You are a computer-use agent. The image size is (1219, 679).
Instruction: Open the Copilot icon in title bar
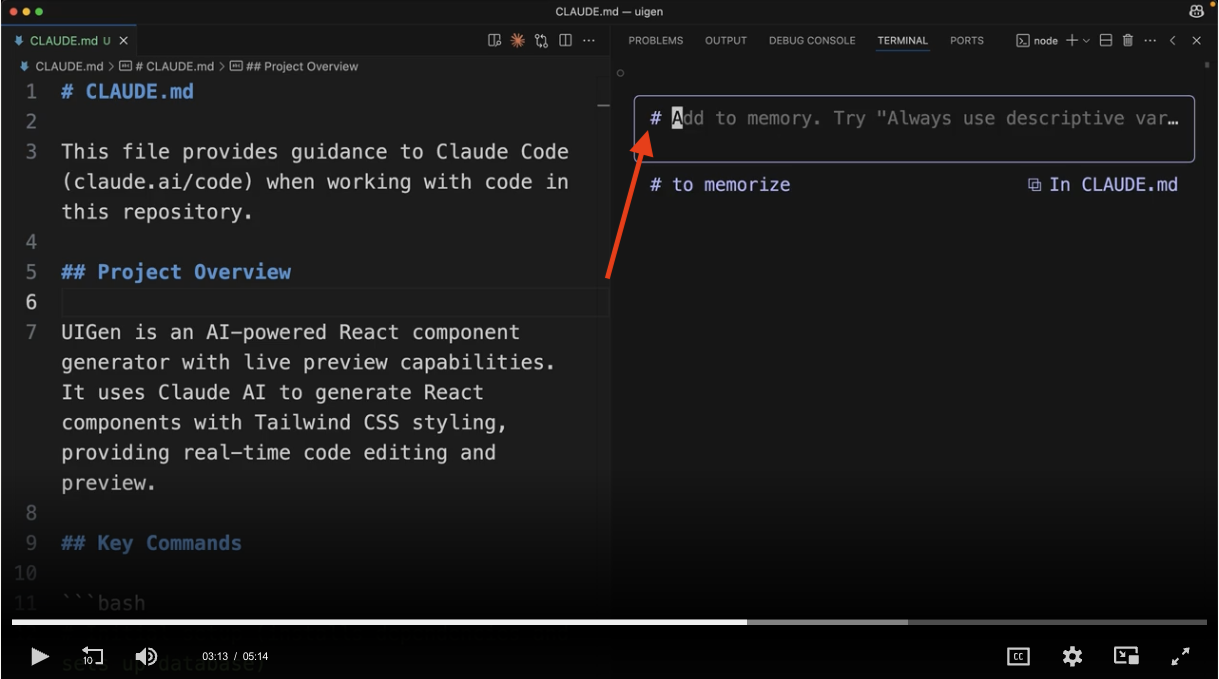point(1196,11)
